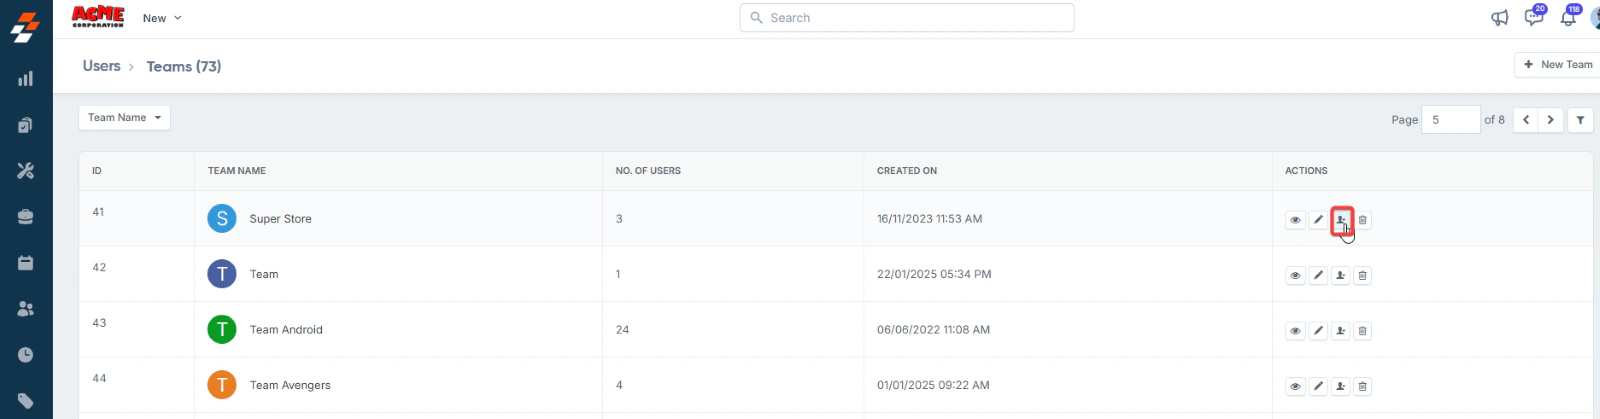View the Team Avengers details
Viewport: 1600px width, 419px height.
[x=1295, y=386]
